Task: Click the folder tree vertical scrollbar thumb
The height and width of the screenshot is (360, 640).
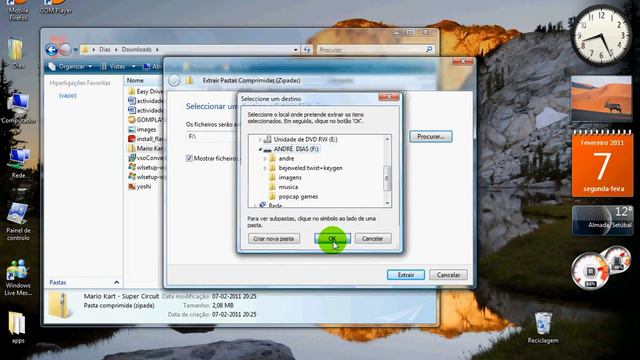Action: [x=387, y=178]
